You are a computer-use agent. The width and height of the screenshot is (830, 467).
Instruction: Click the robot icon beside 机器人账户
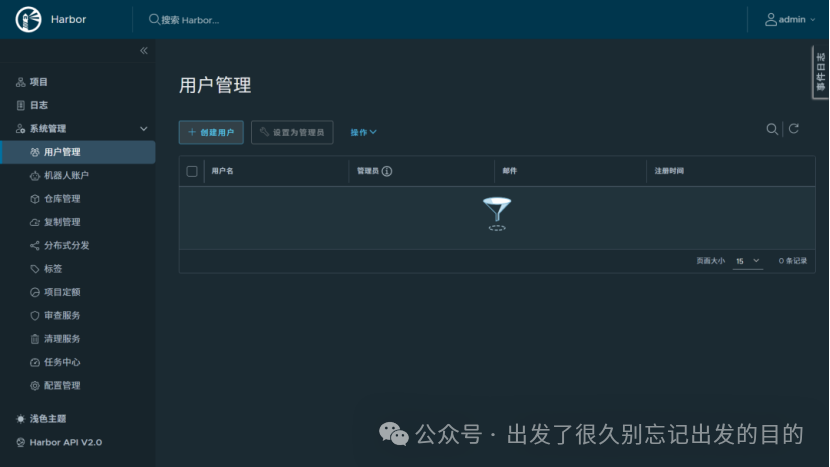34,176
